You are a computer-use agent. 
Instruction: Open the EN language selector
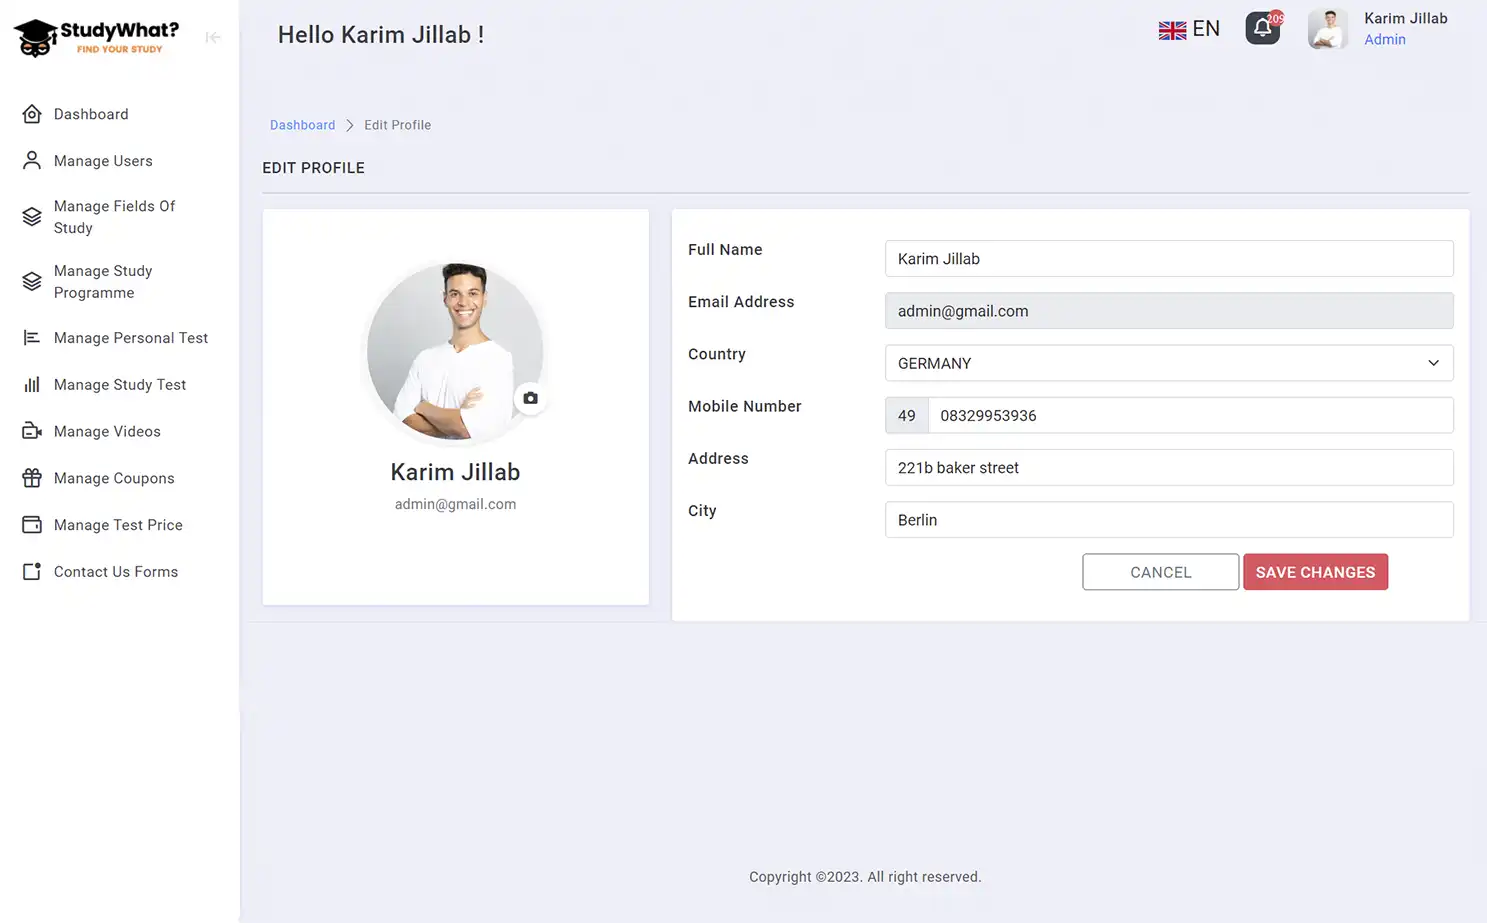1190,28
